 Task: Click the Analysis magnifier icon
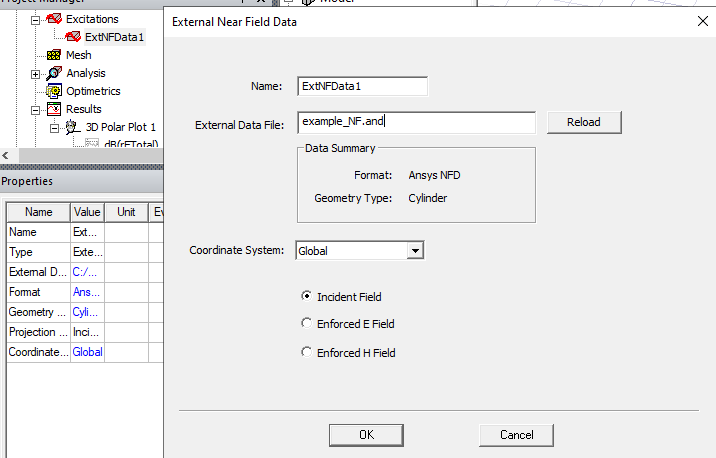click(54, 73)
